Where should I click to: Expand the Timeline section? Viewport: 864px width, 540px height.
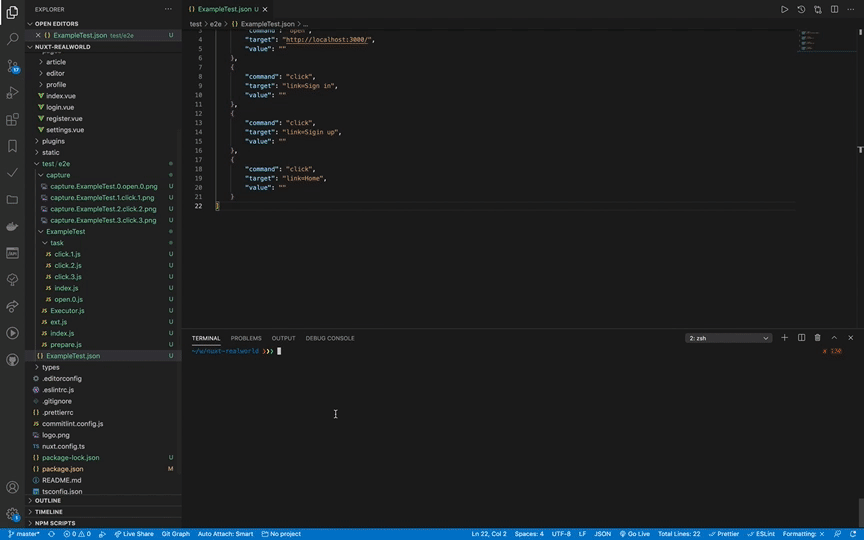point(48,512)
